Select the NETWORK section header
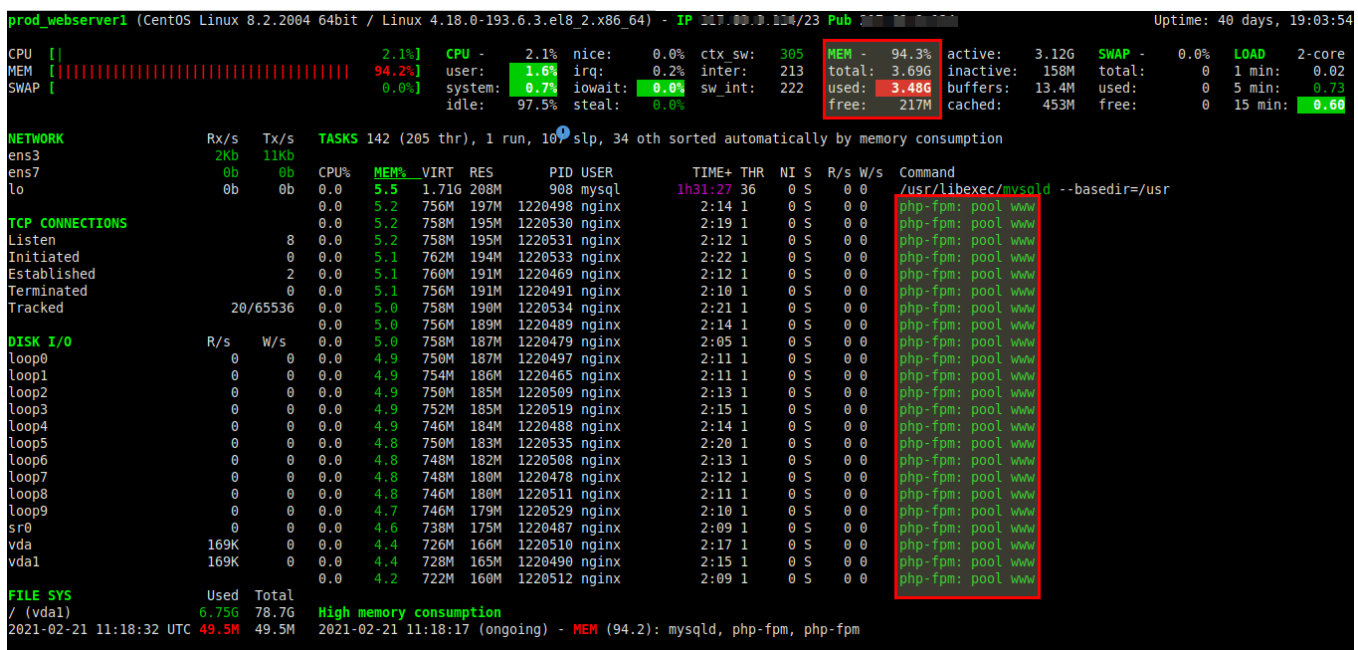The width and height of the screenshot is (1358, 650). click(36, 139)
